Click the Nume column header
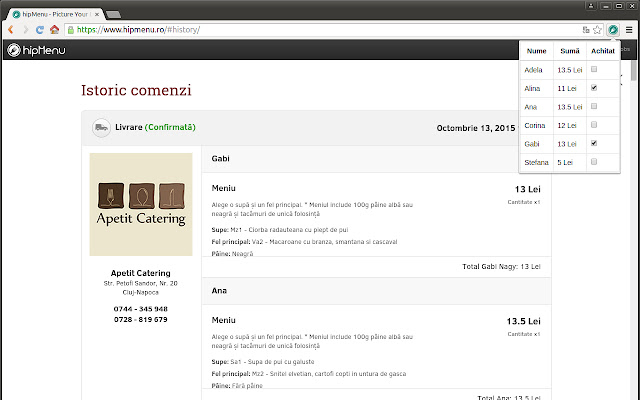This screenshot has height=400, width=640. [536, 51]
